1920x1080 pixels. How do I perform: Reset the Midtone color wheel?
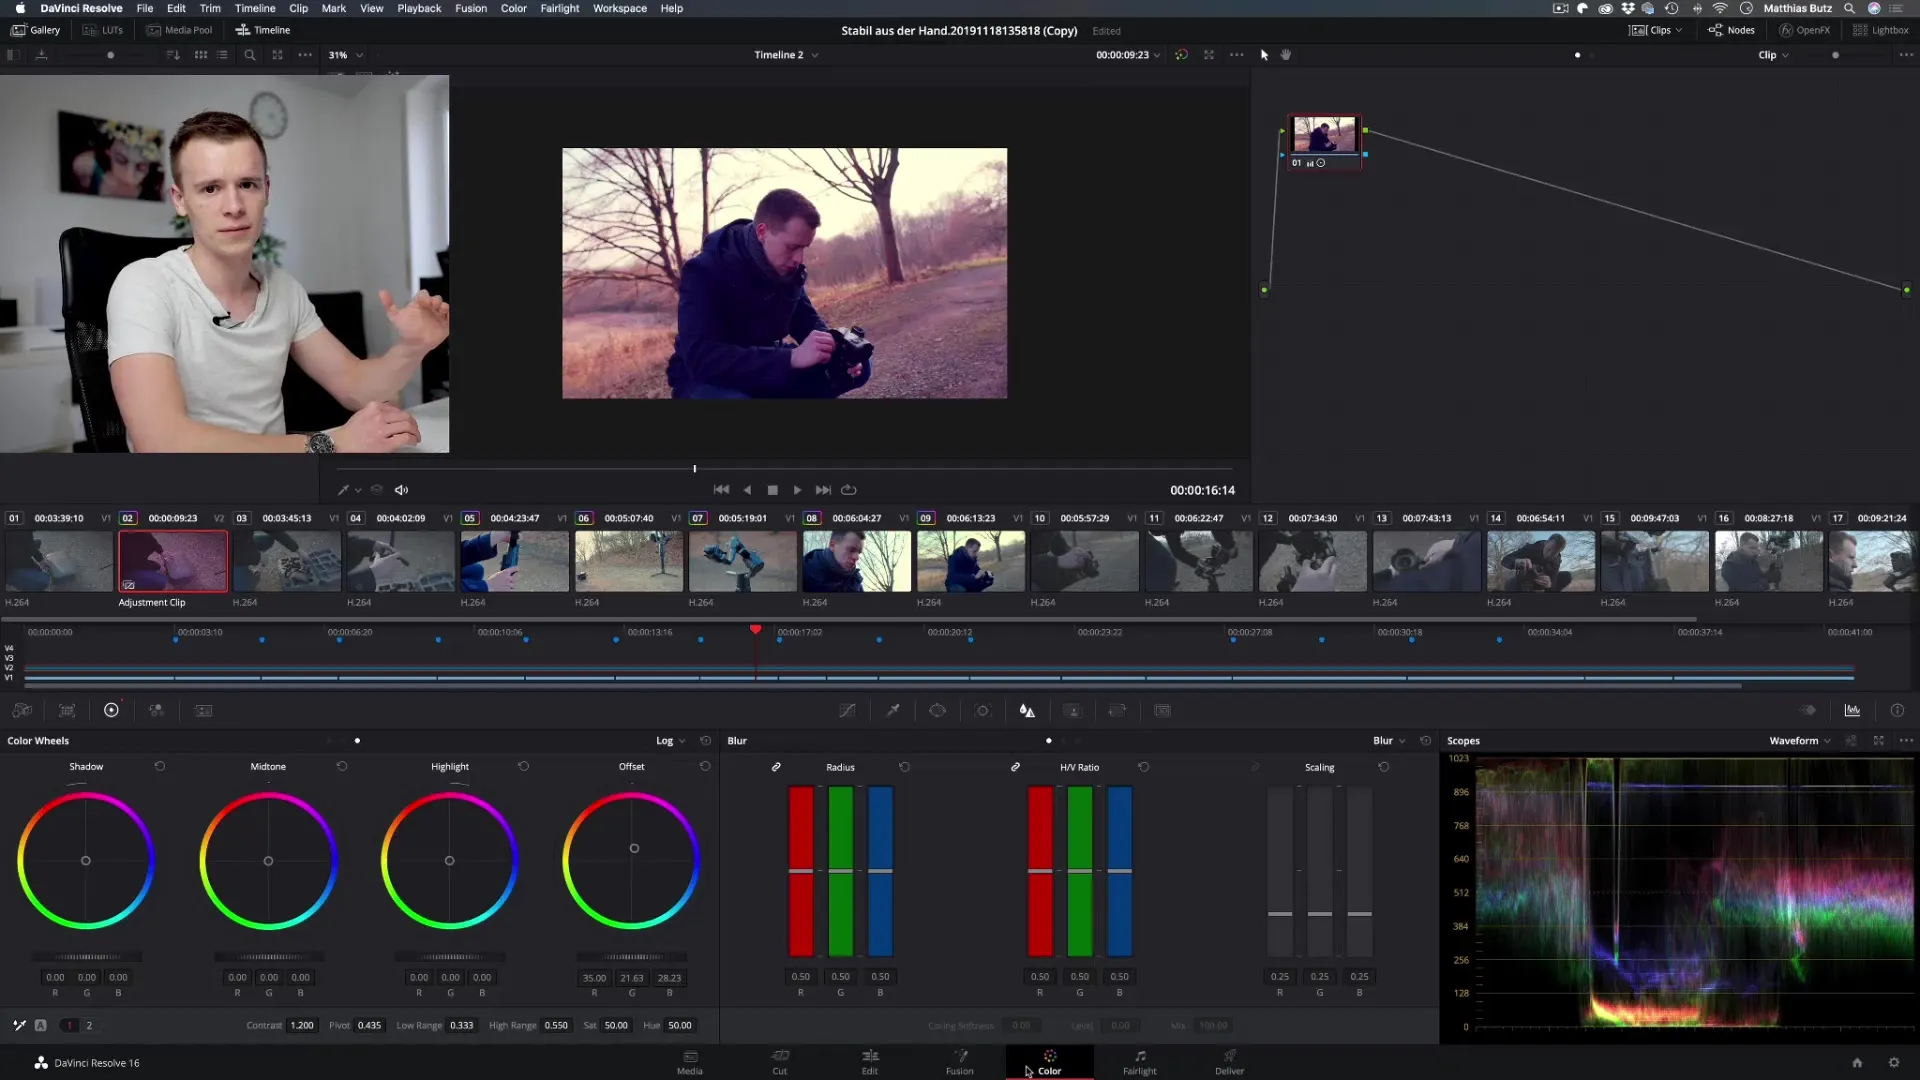point(342,766)
